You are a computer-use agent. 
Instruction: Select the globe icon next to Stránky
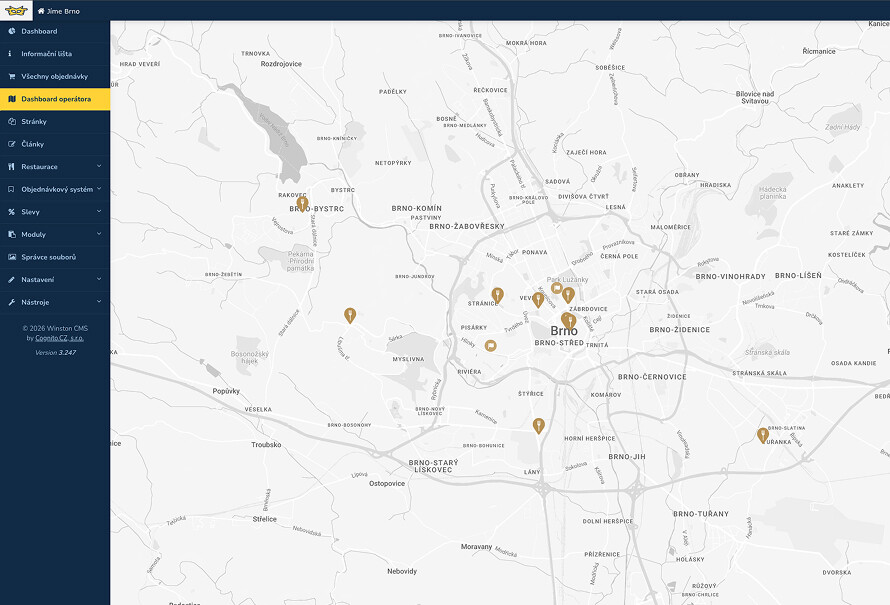coord(10,122)
